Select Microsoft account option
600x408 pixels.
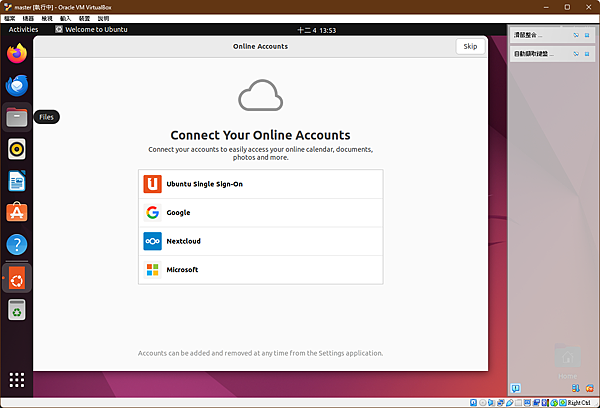tap(261, 270)
